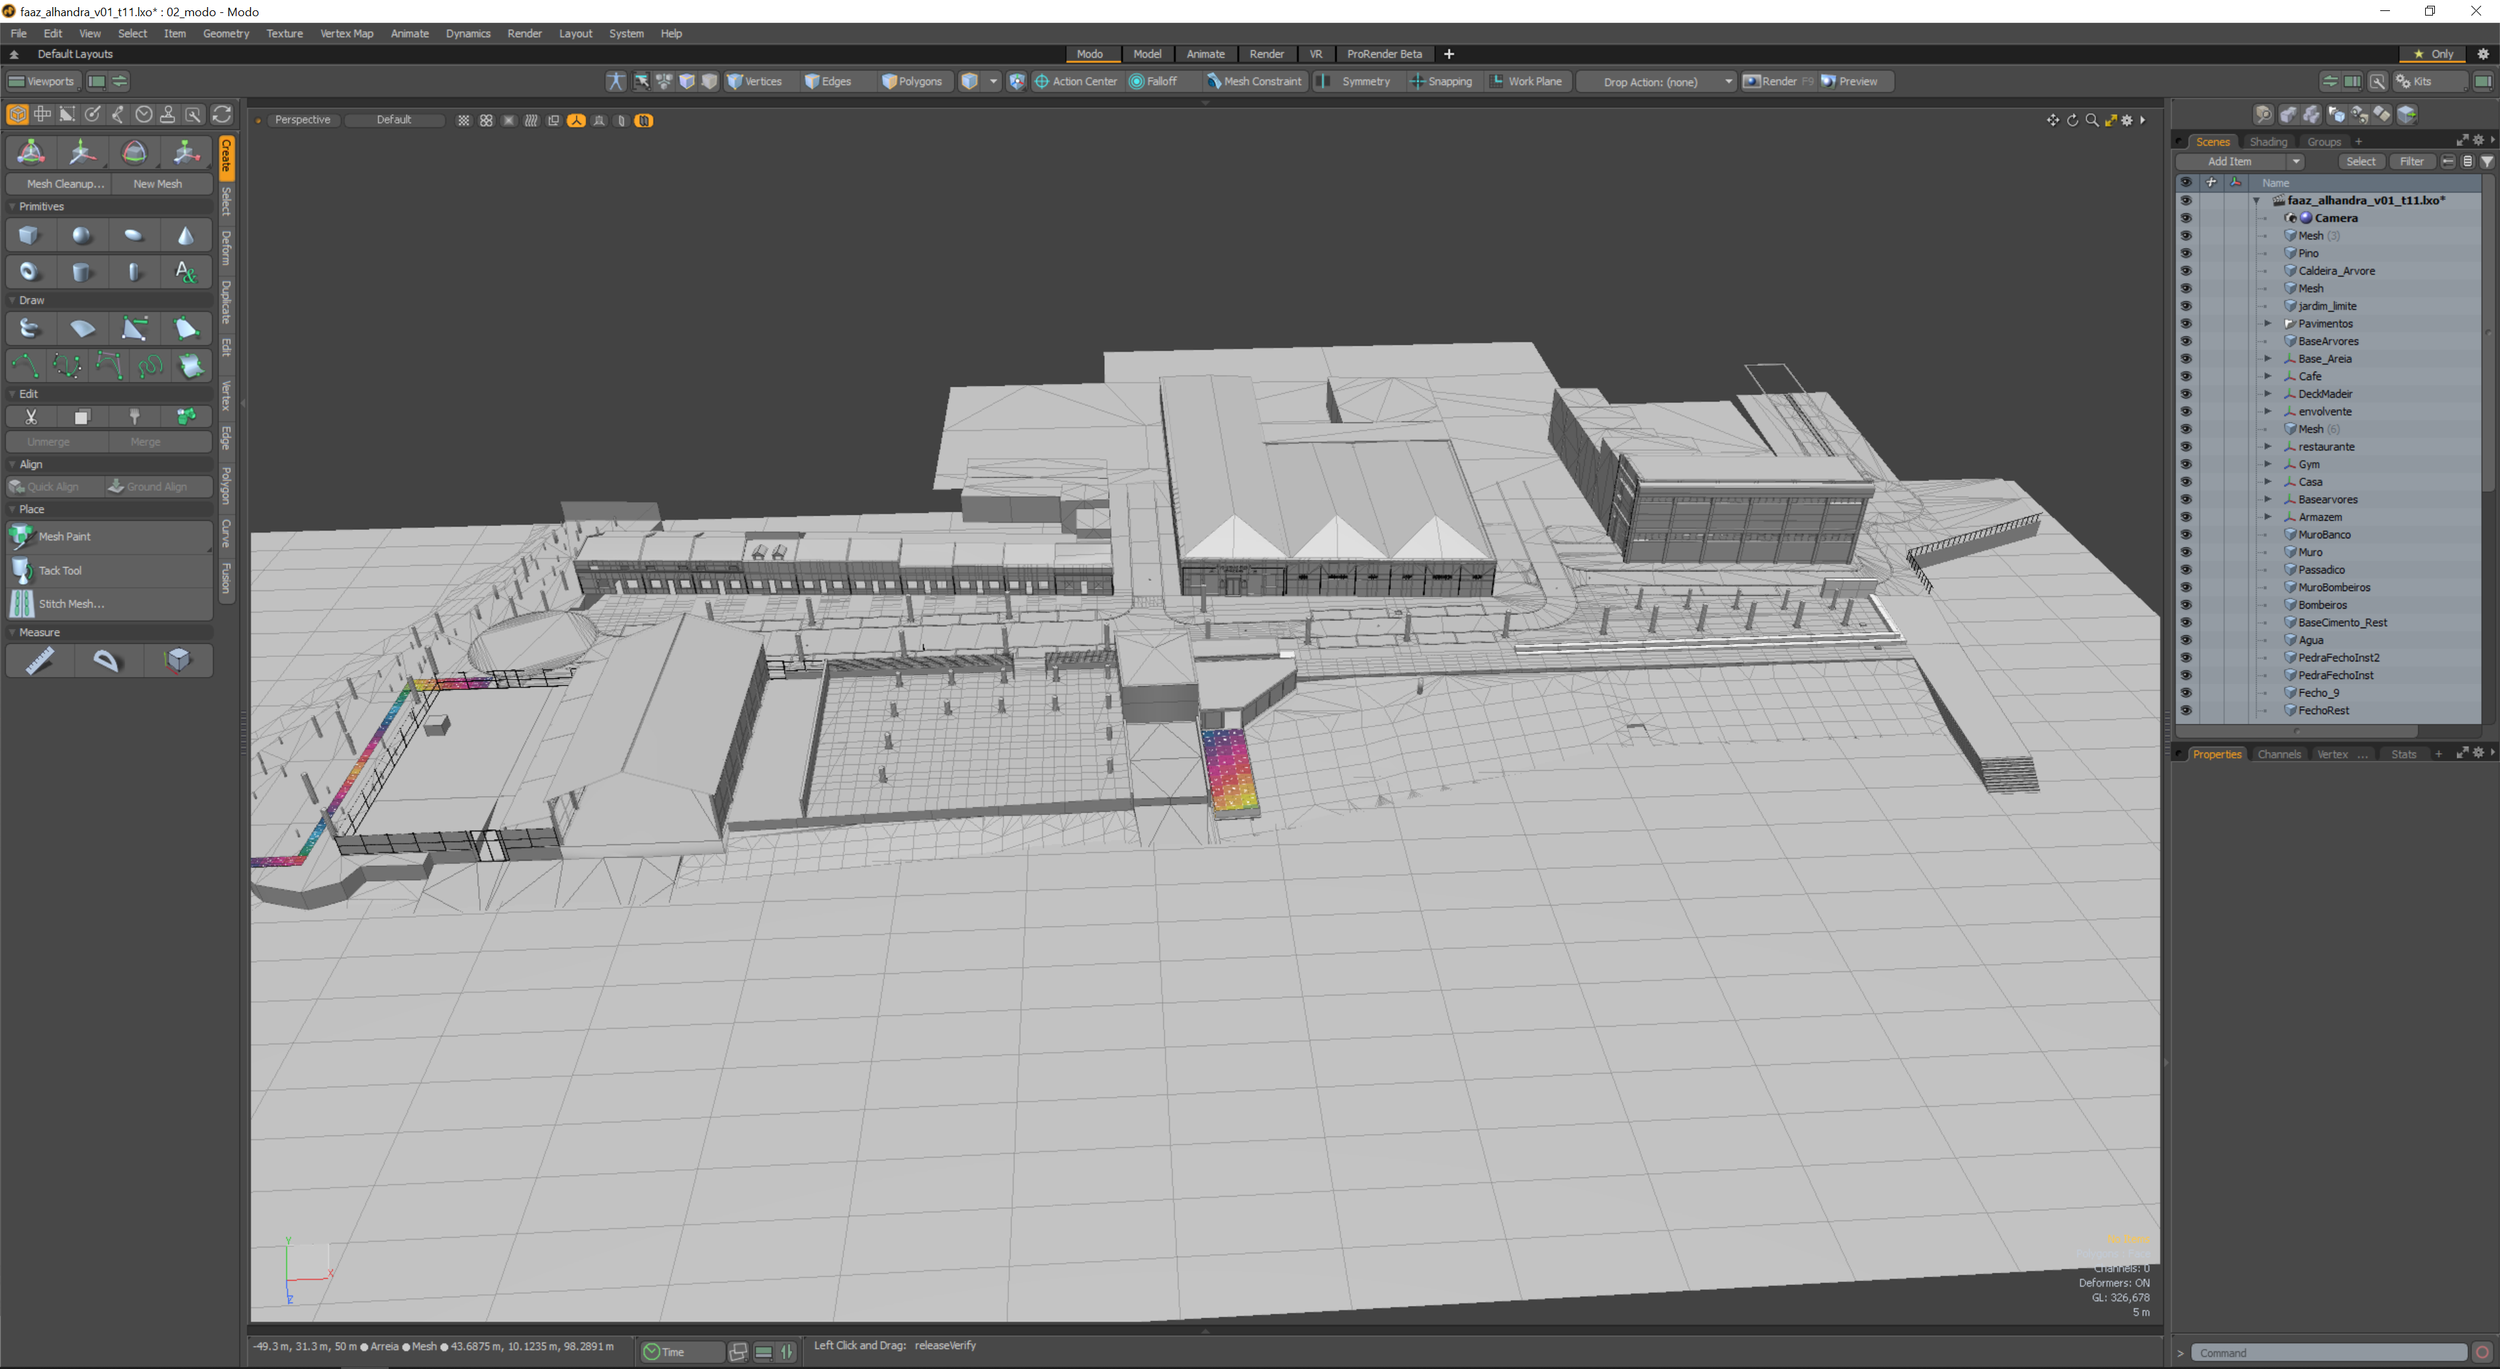Click the Mesh Cleanup button
Viewport: 2500px width, 1369px height.
[64, 184]
